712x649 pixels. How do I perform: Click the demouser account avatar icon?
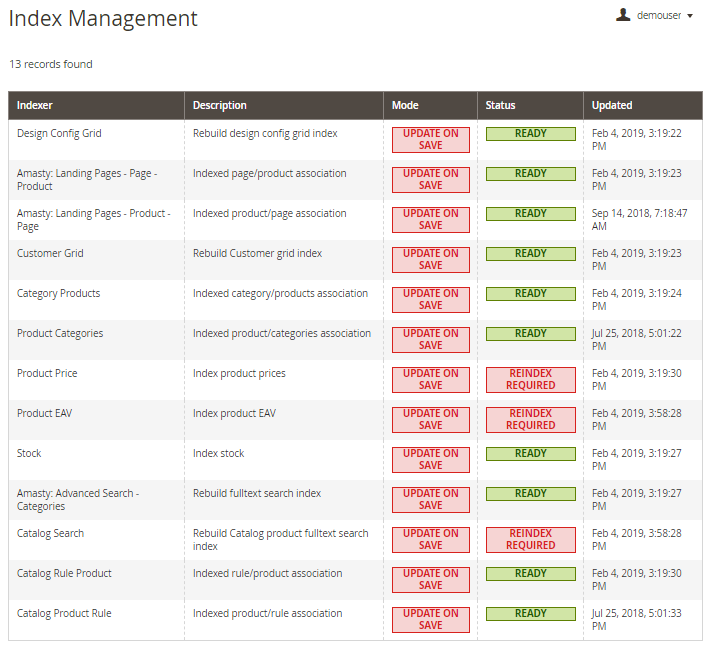tap(623, 15)
